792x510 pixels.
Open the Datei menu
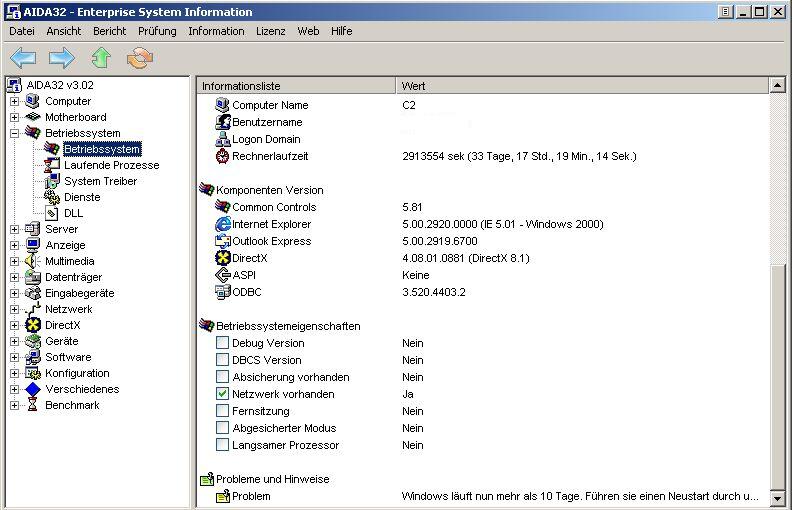tap(22, 31)
